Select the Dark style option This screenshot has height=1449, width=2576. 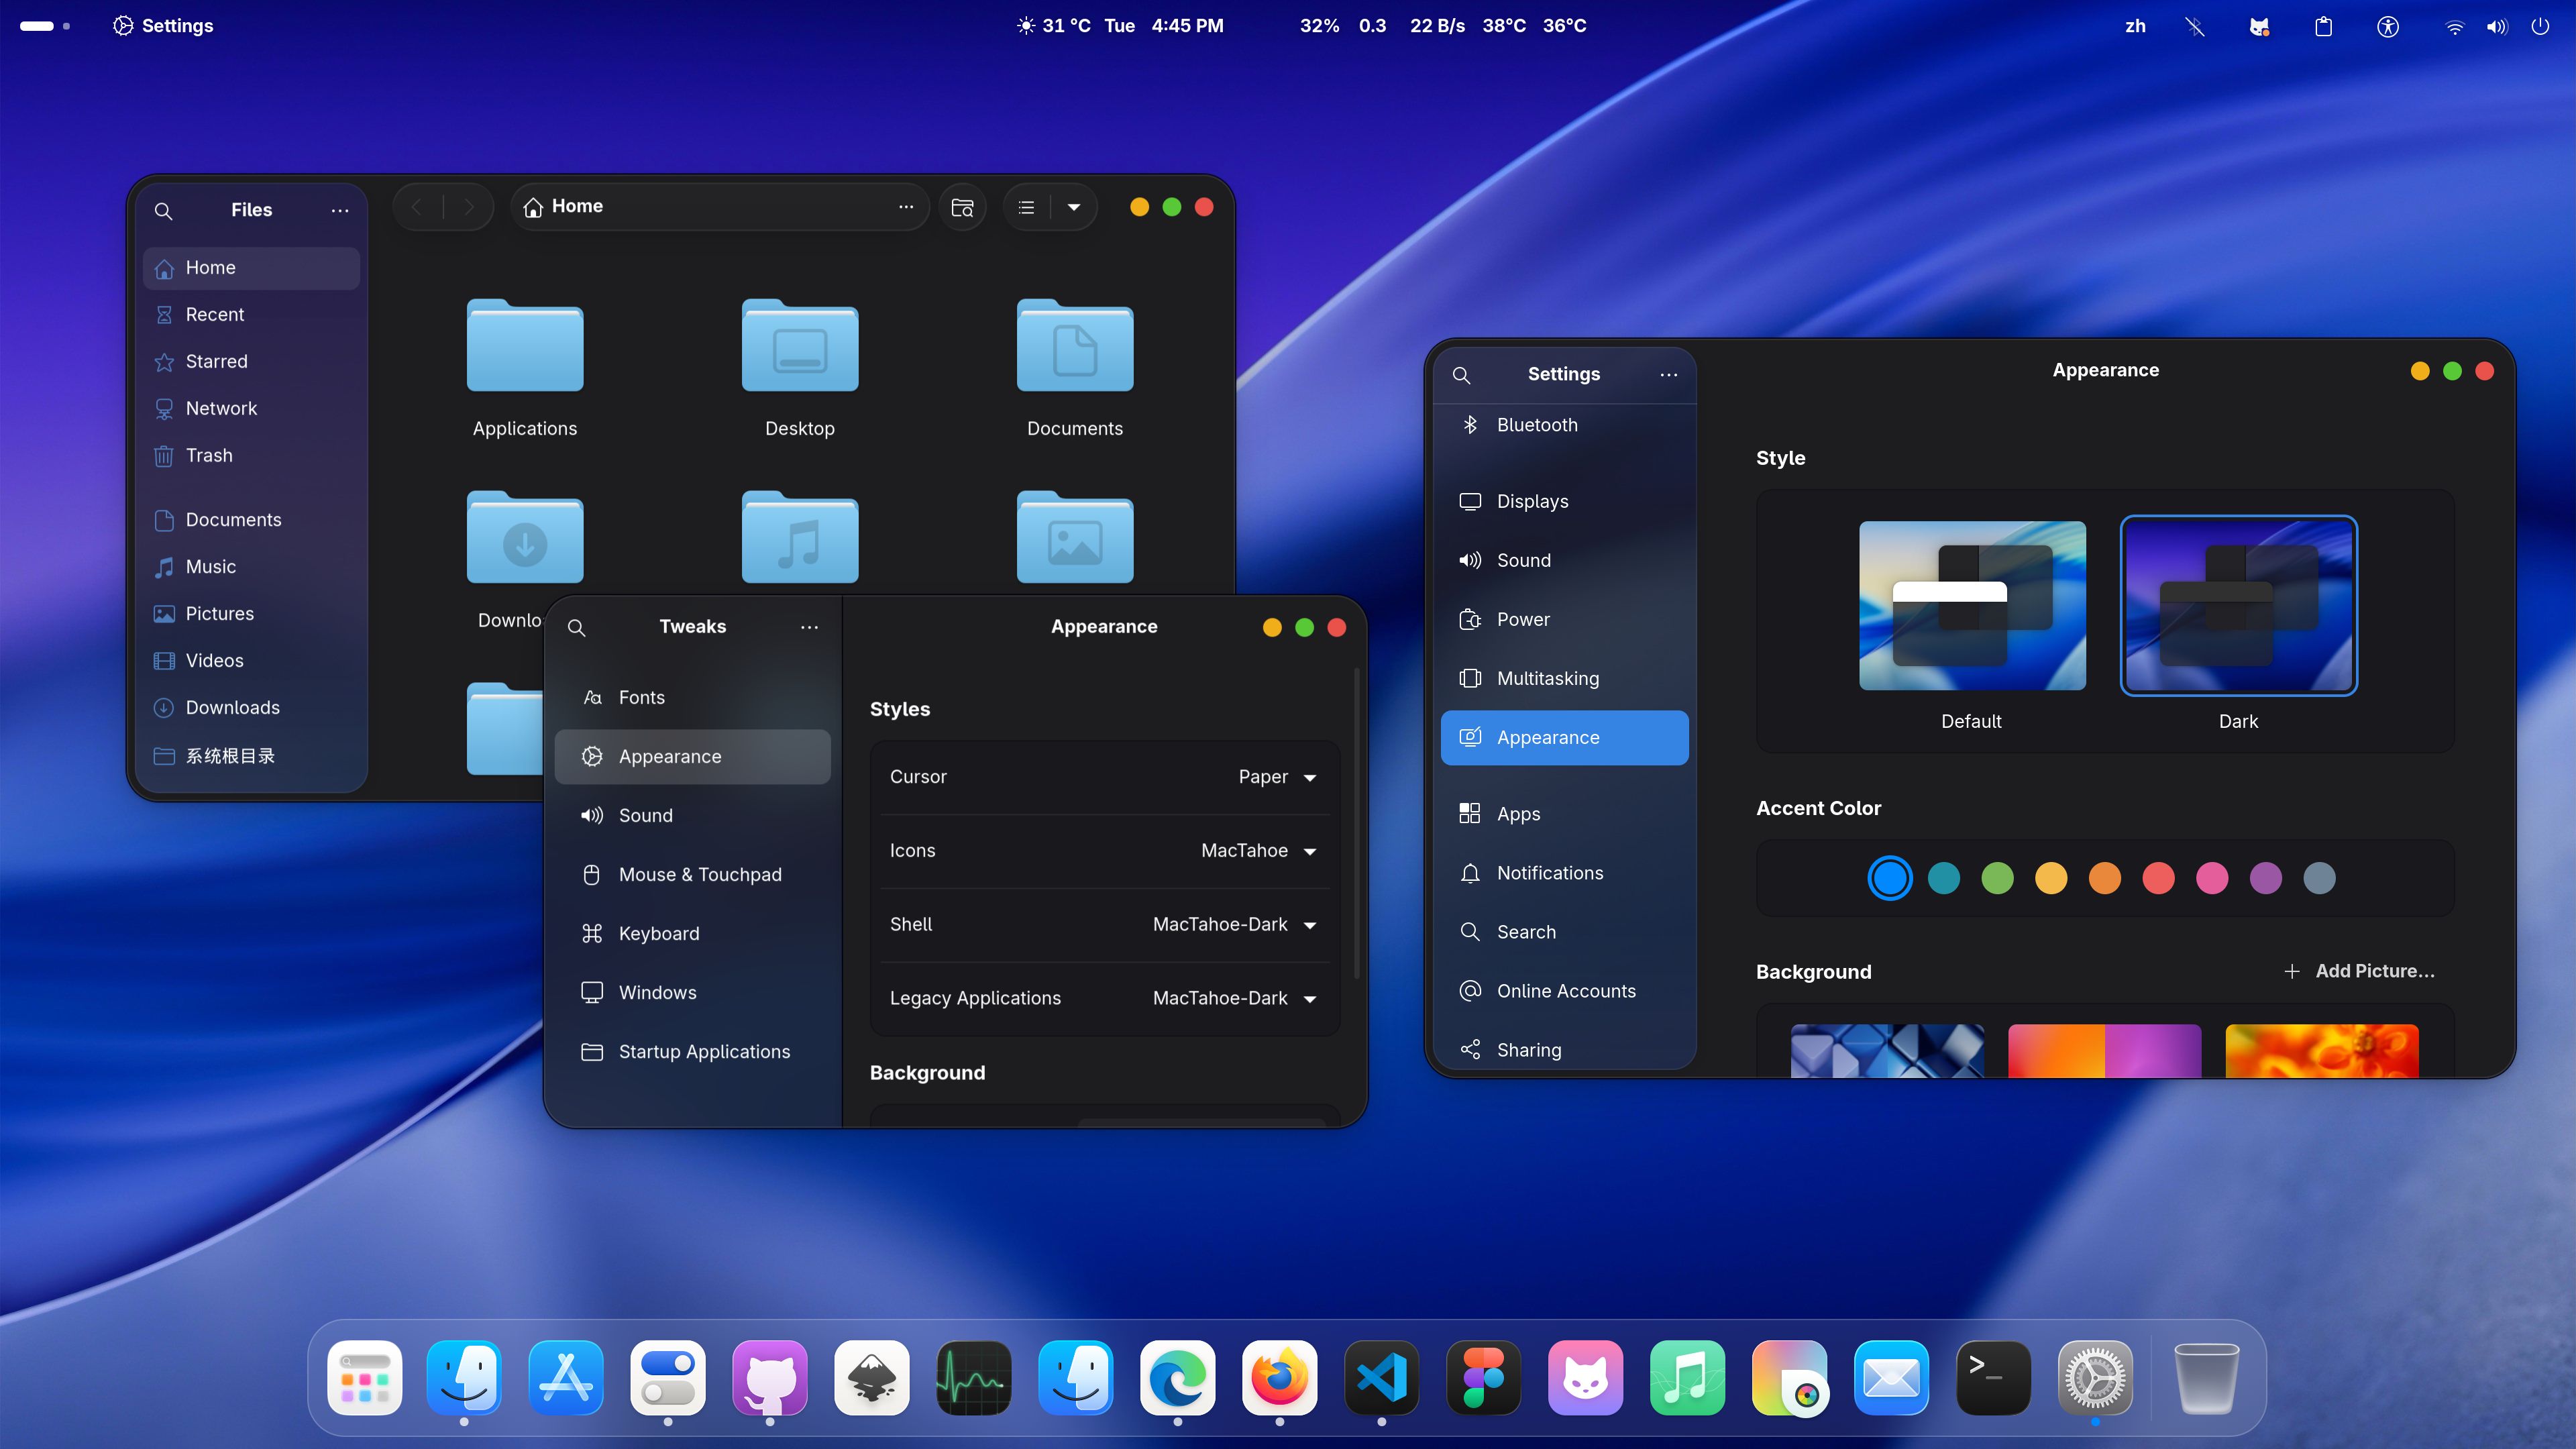[x=2238, y=605]
